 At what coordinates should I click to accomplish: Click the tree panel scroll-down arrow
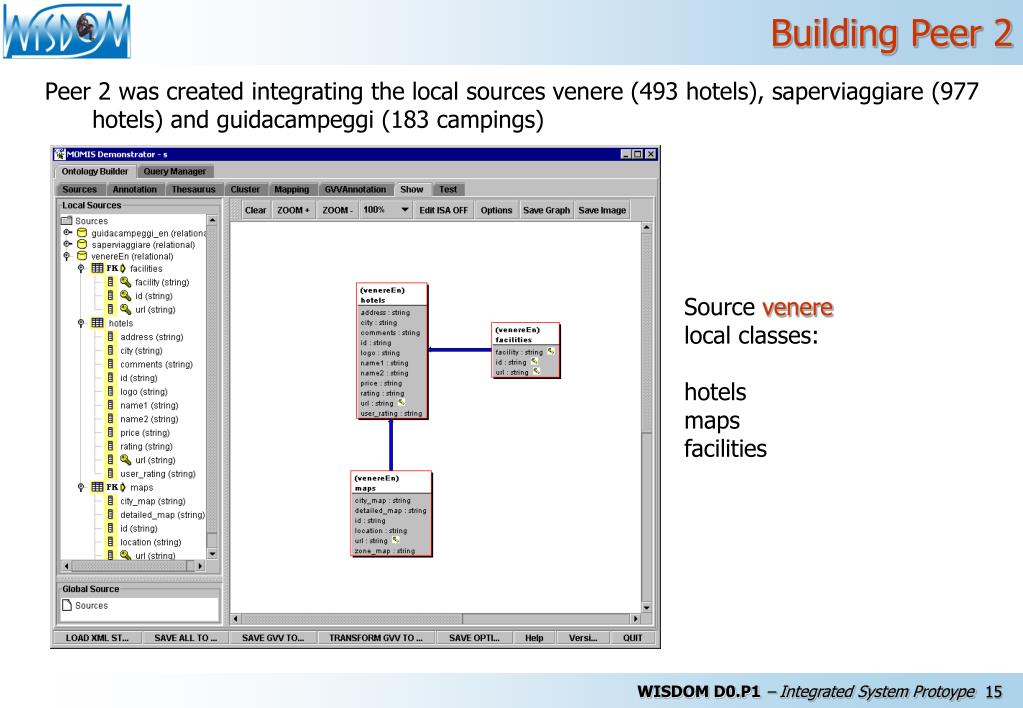(x=212, y=553)
